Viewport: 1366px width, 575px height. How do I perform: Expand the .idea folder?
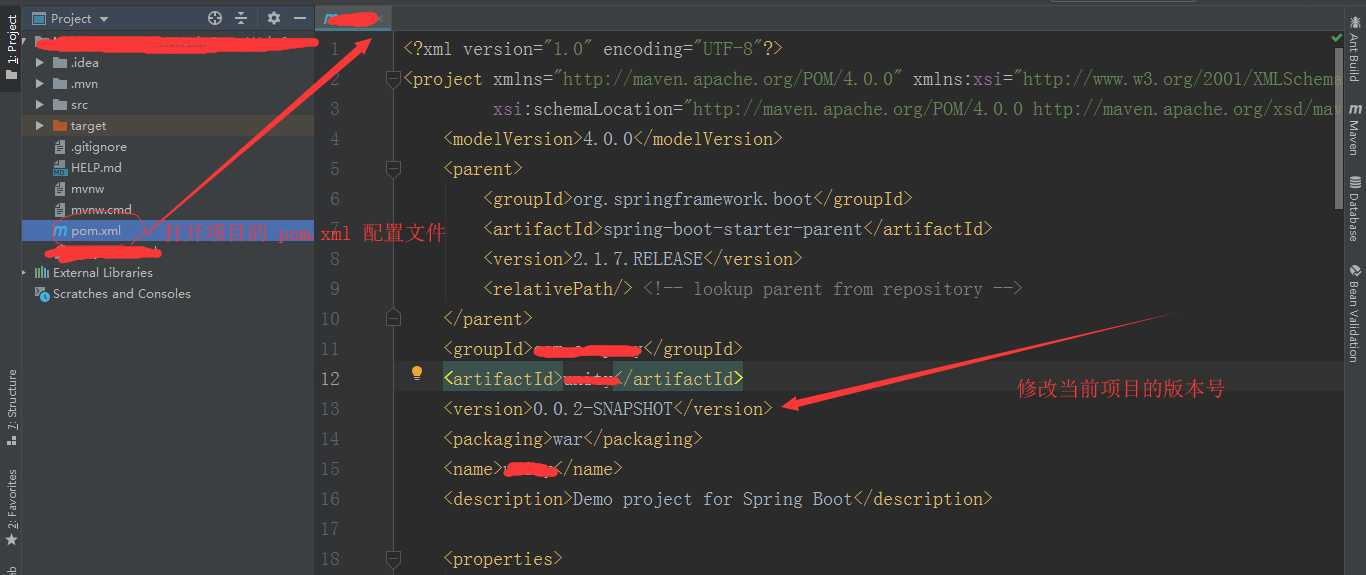coord(40,62)
